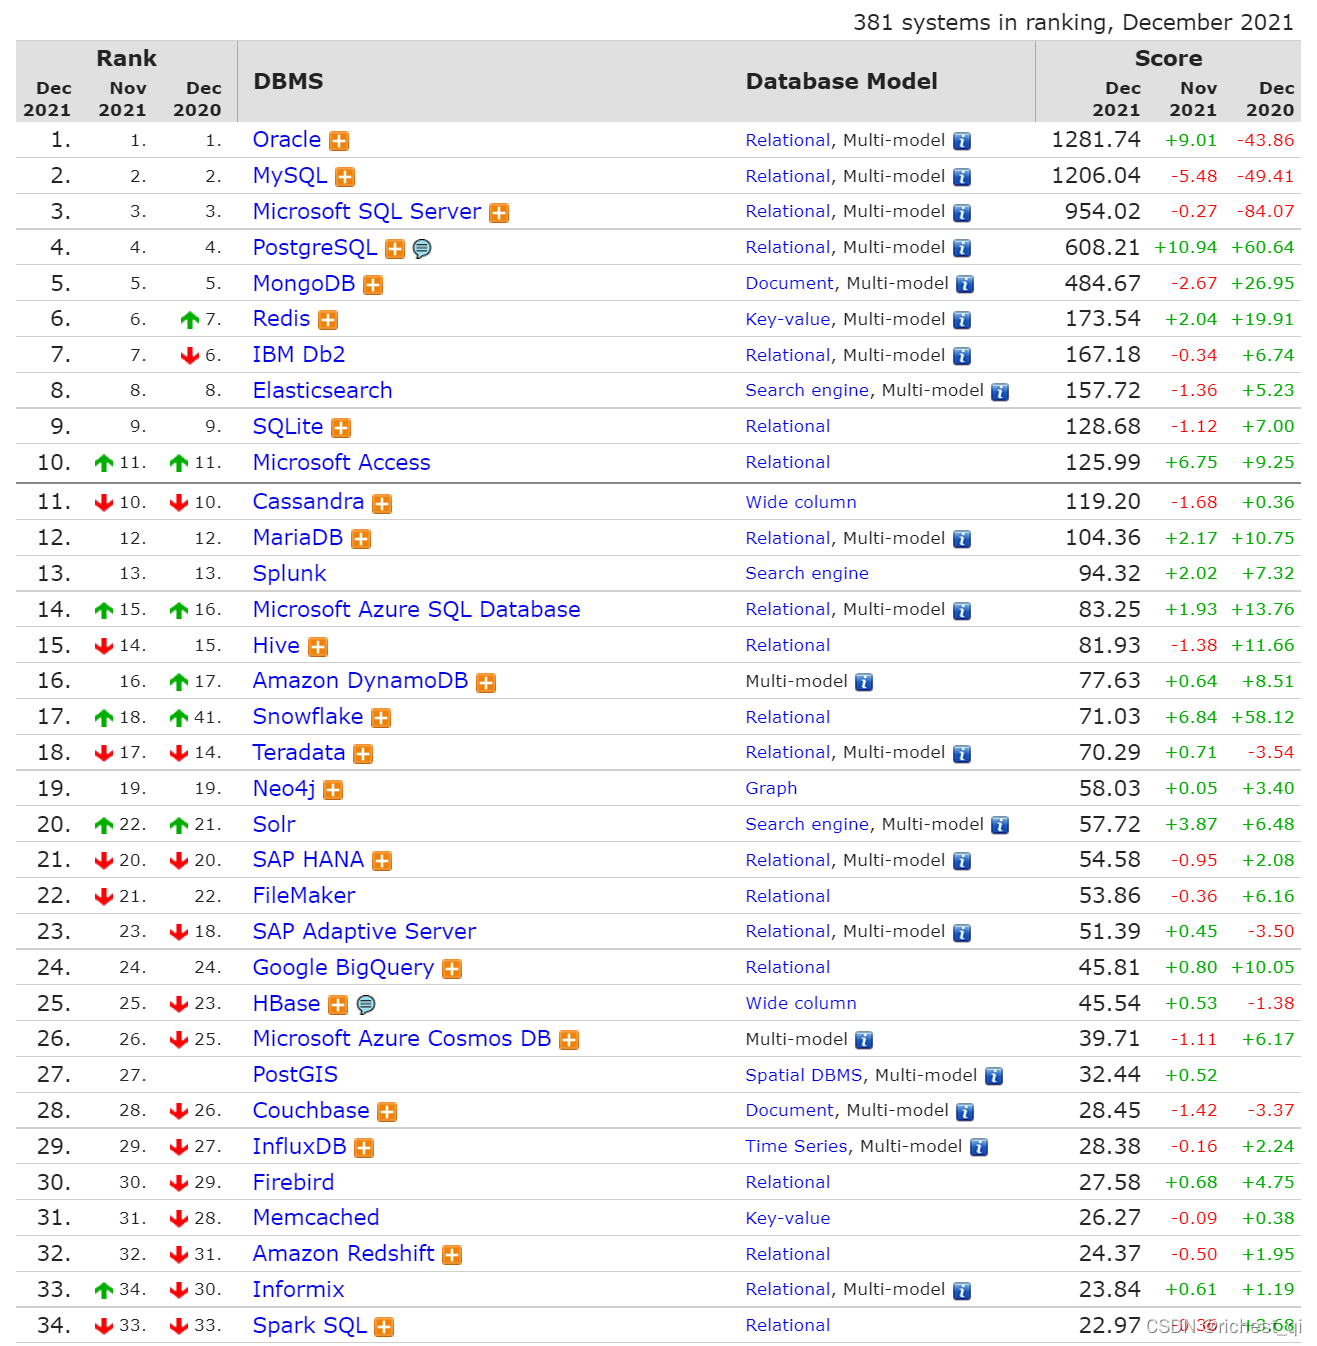Open the Microsoft Access link
The width and height of the screenshot is (1317, 1346).
click(x=341, y=463)
